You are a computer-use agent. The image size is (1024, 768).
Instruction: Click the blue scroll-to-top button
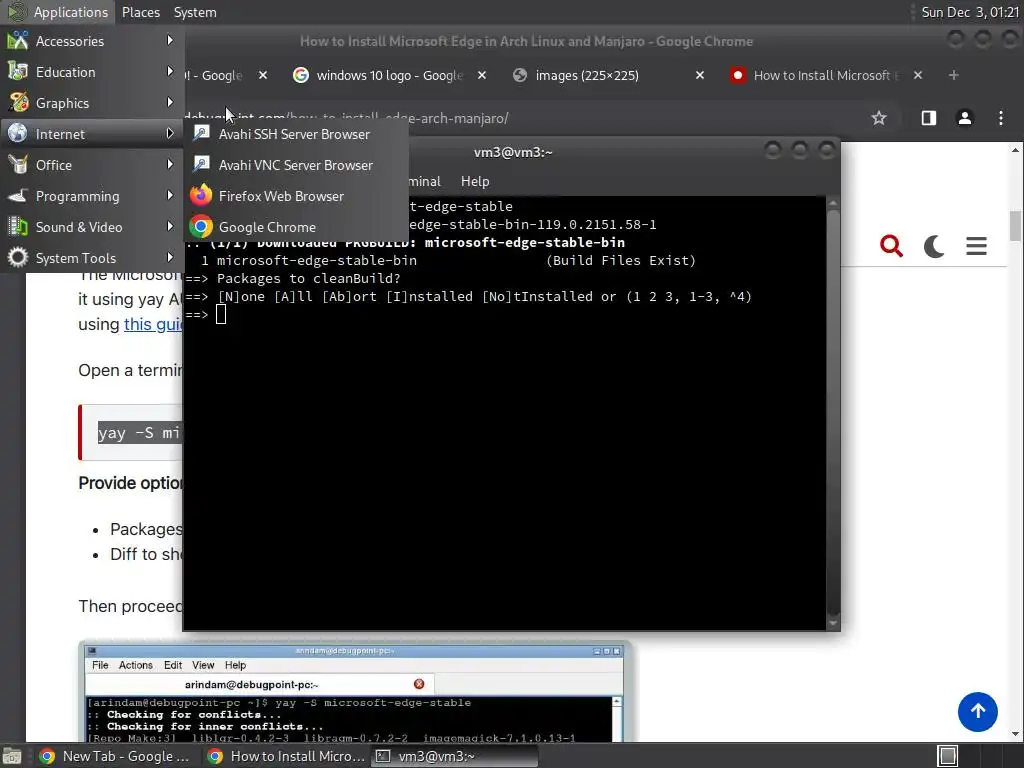click(978, 711)
